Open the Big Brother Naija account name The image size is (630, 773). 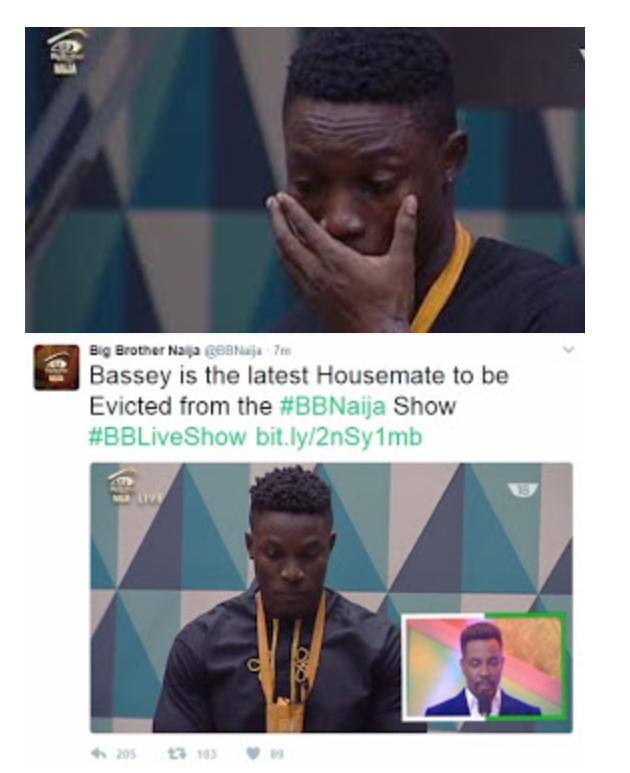pos(144,351)
